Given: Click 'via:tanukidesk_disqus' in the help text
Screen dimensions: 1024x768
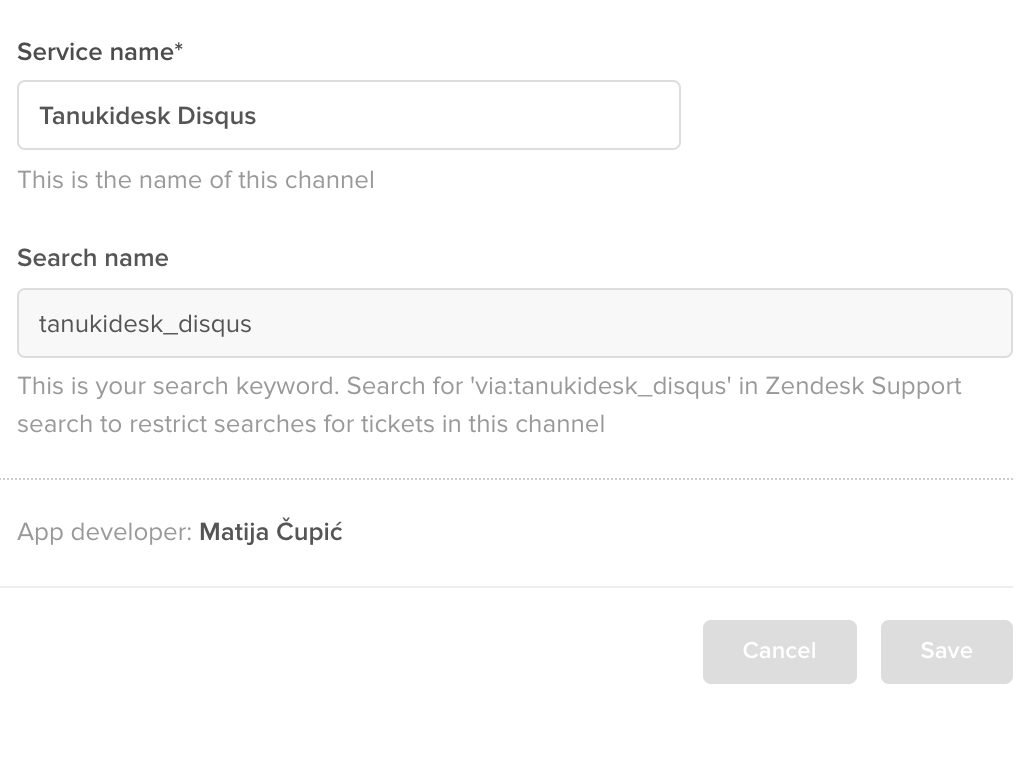Looking at the screenshot, I should 600,386.
